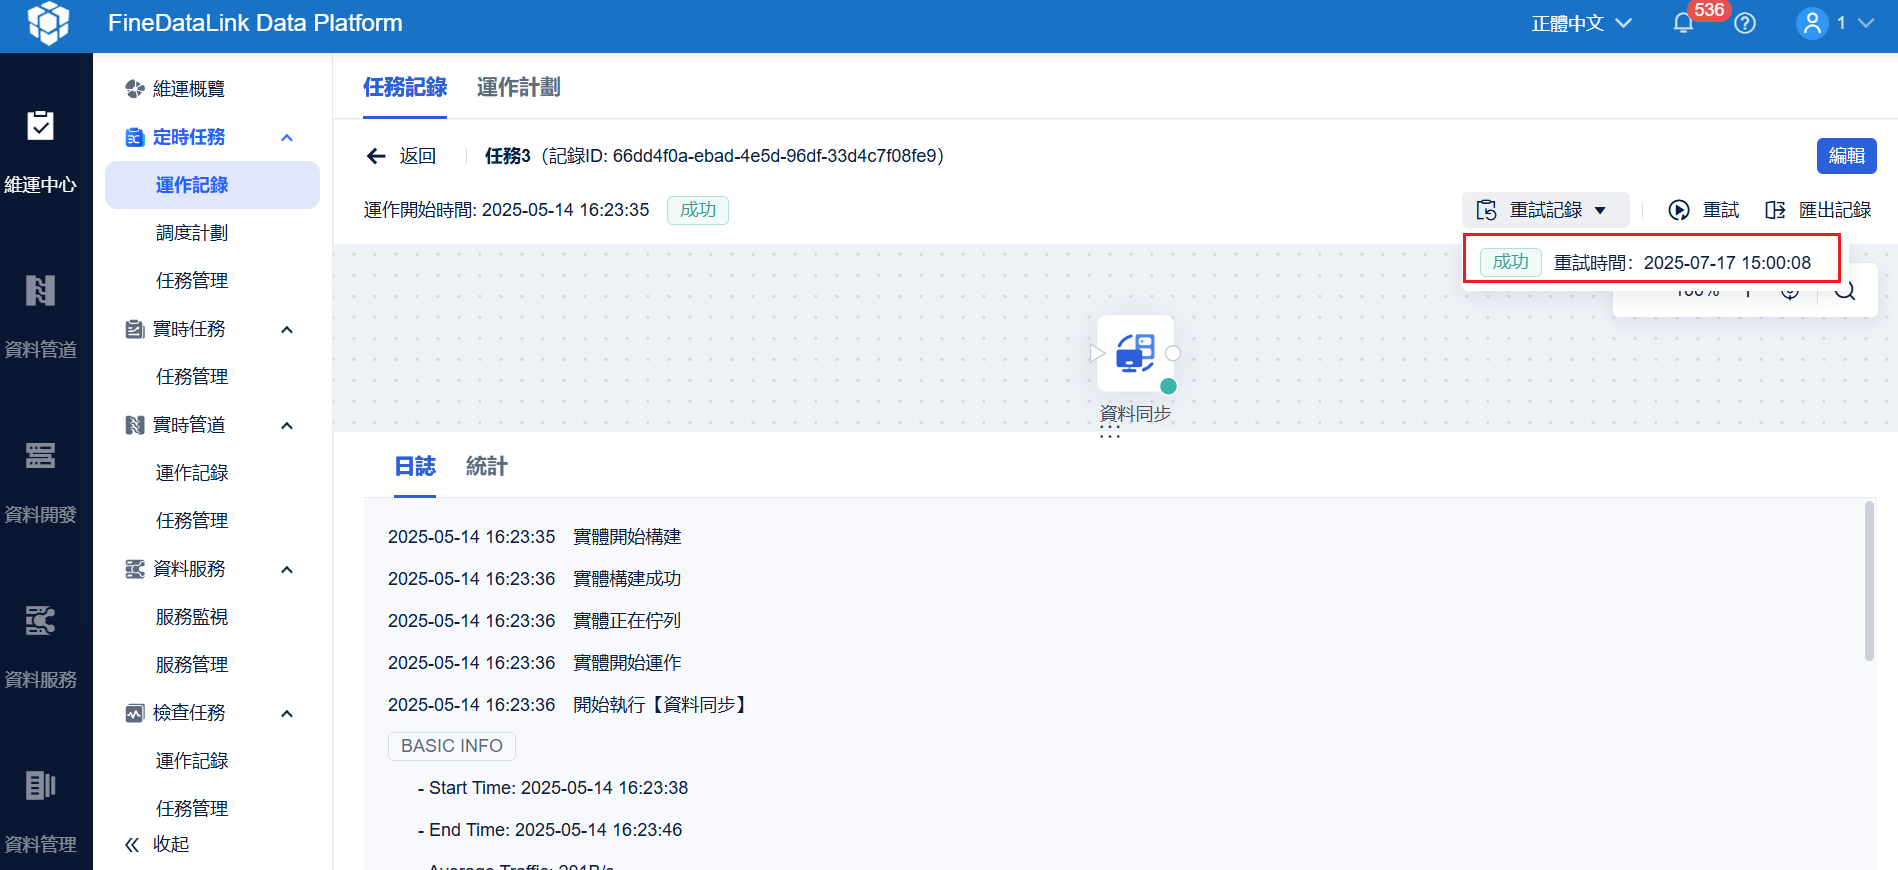Click the 返回 back link
The height and width of the screenshot is (870, 1898).
point(418,156)
